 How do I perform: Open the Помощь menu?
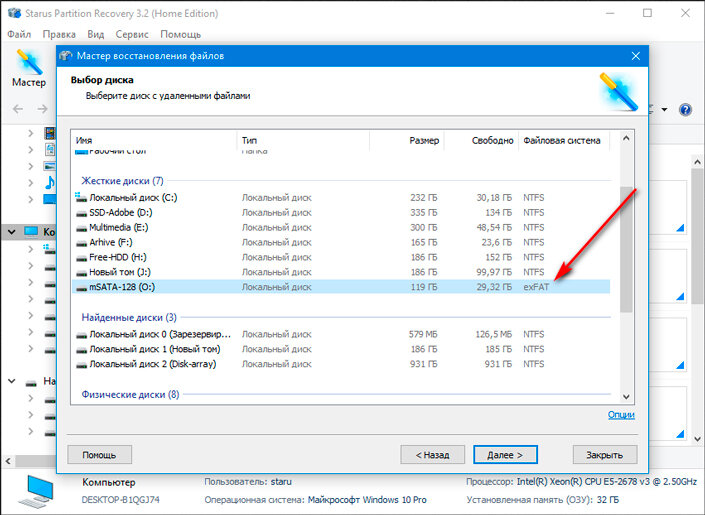180,34
